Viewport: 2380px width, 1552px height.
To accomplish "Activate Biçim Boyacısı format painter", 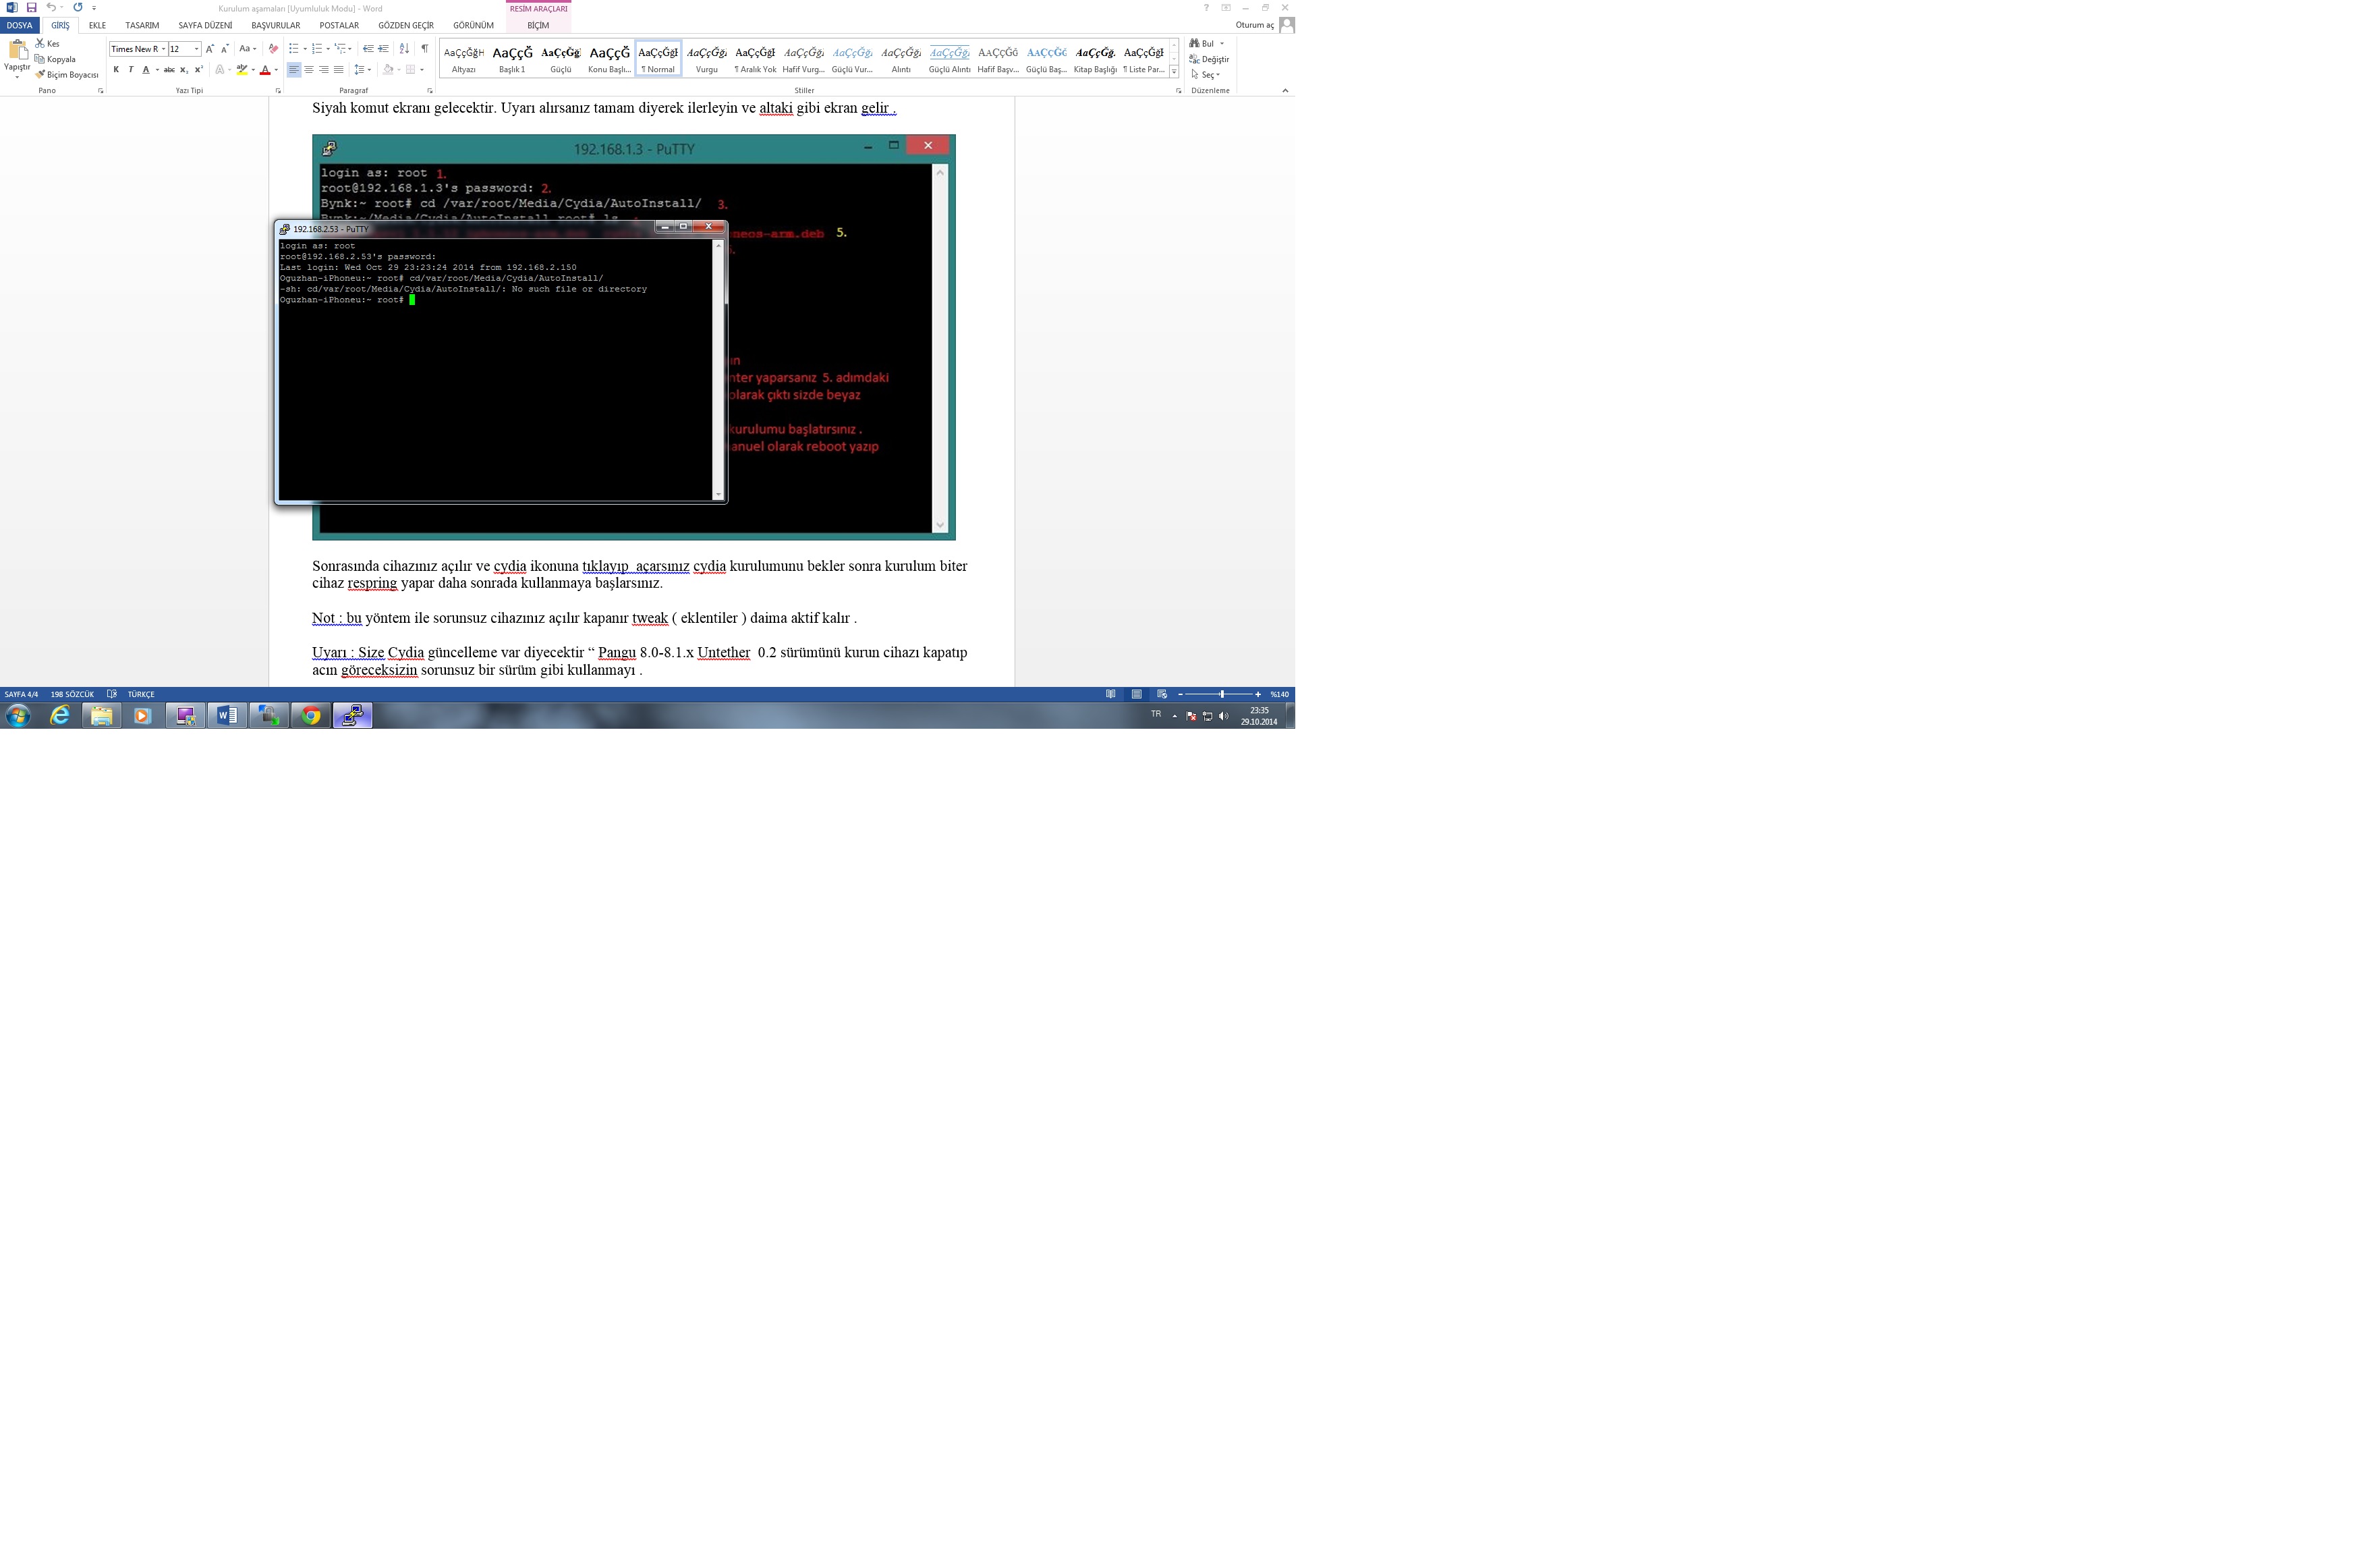I will [x=67, y=75].
